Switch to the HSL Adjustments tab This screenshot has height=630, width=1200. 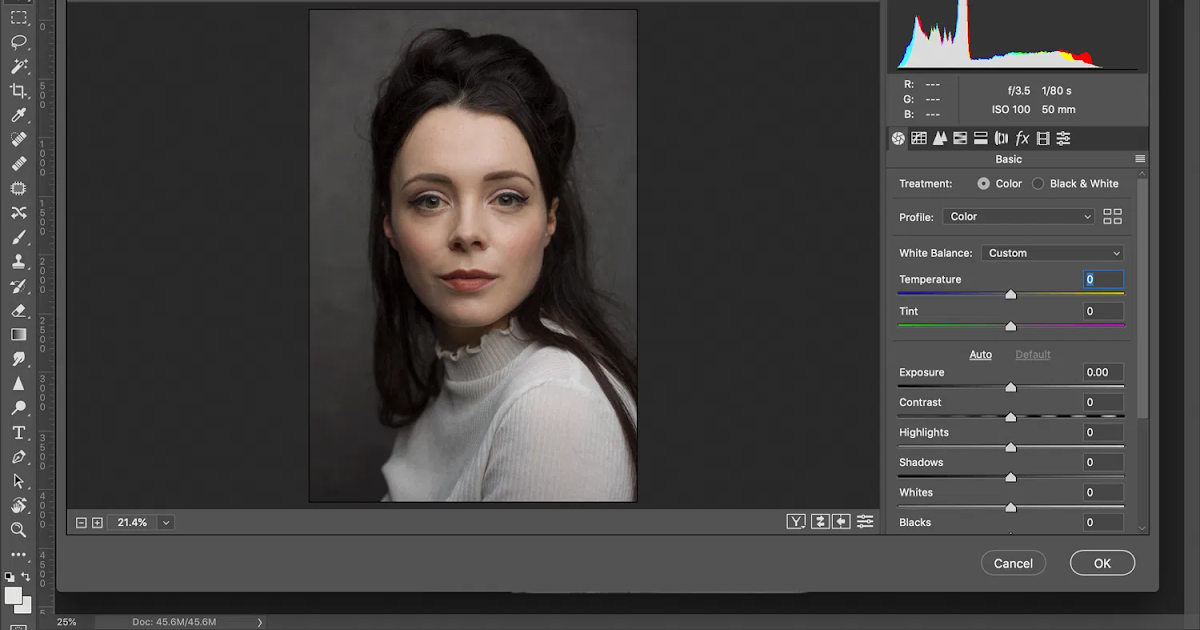[960, 138]
